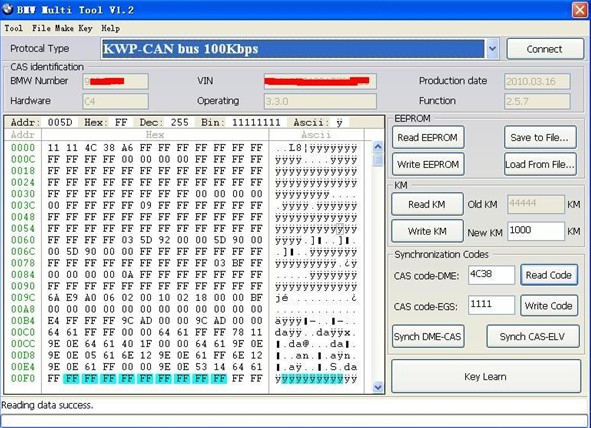Screen dimensions: 591x428
Task: Select address row 000C
Action: point(23,159)
